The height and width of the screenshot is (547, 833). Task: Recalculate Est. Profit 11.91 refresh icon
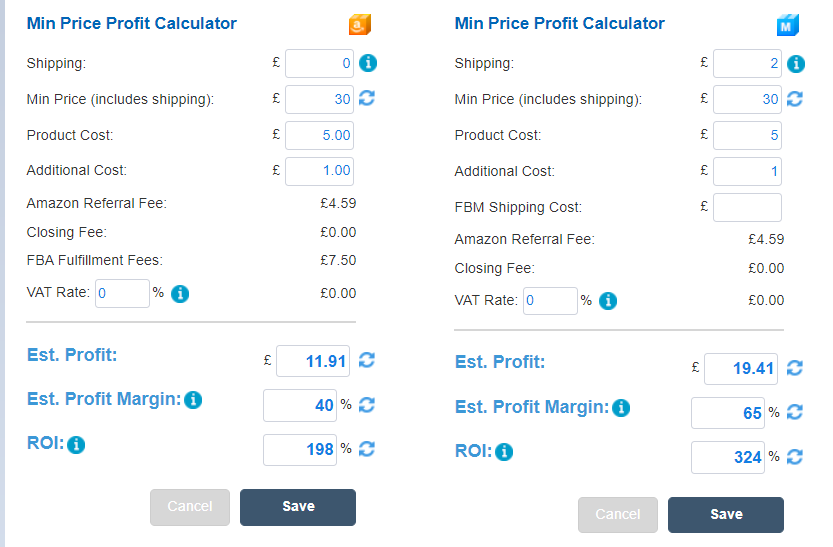pyautogui.click(x=366, y=360)
